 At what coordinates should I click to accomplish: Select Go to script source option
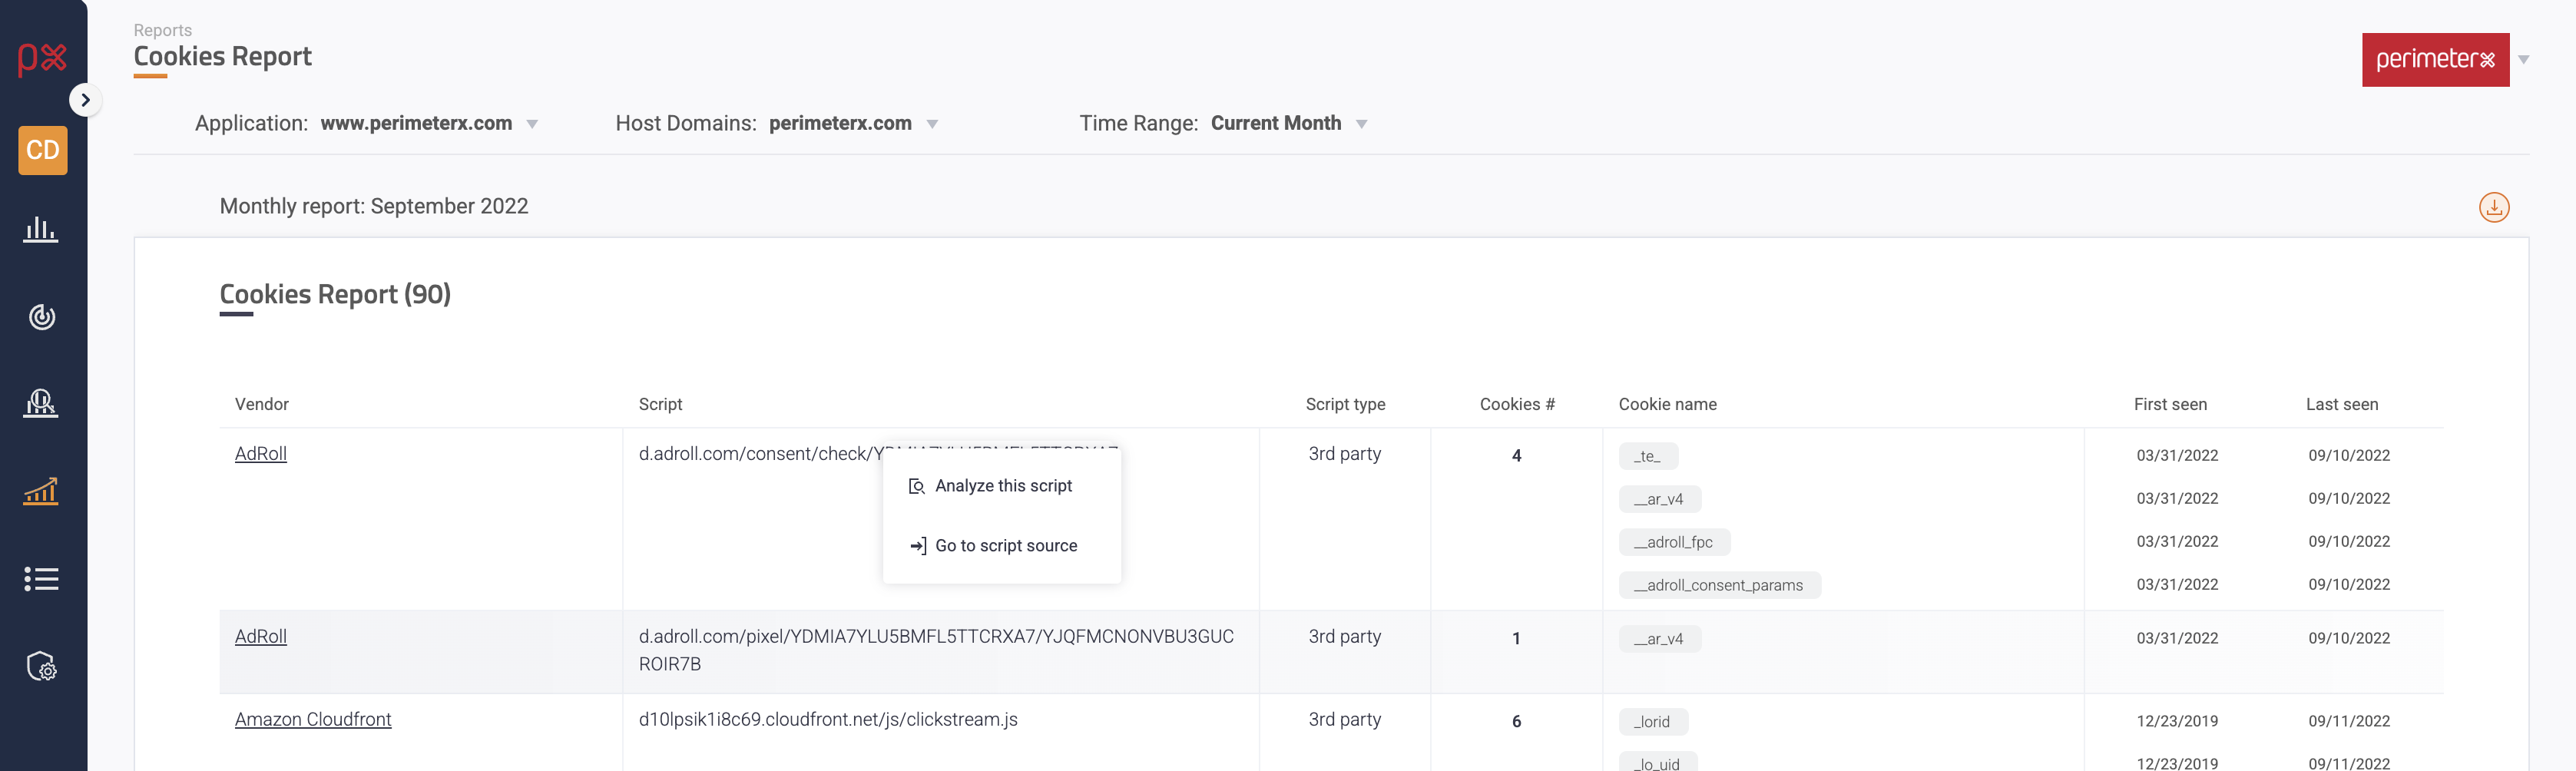[1005, 546]
